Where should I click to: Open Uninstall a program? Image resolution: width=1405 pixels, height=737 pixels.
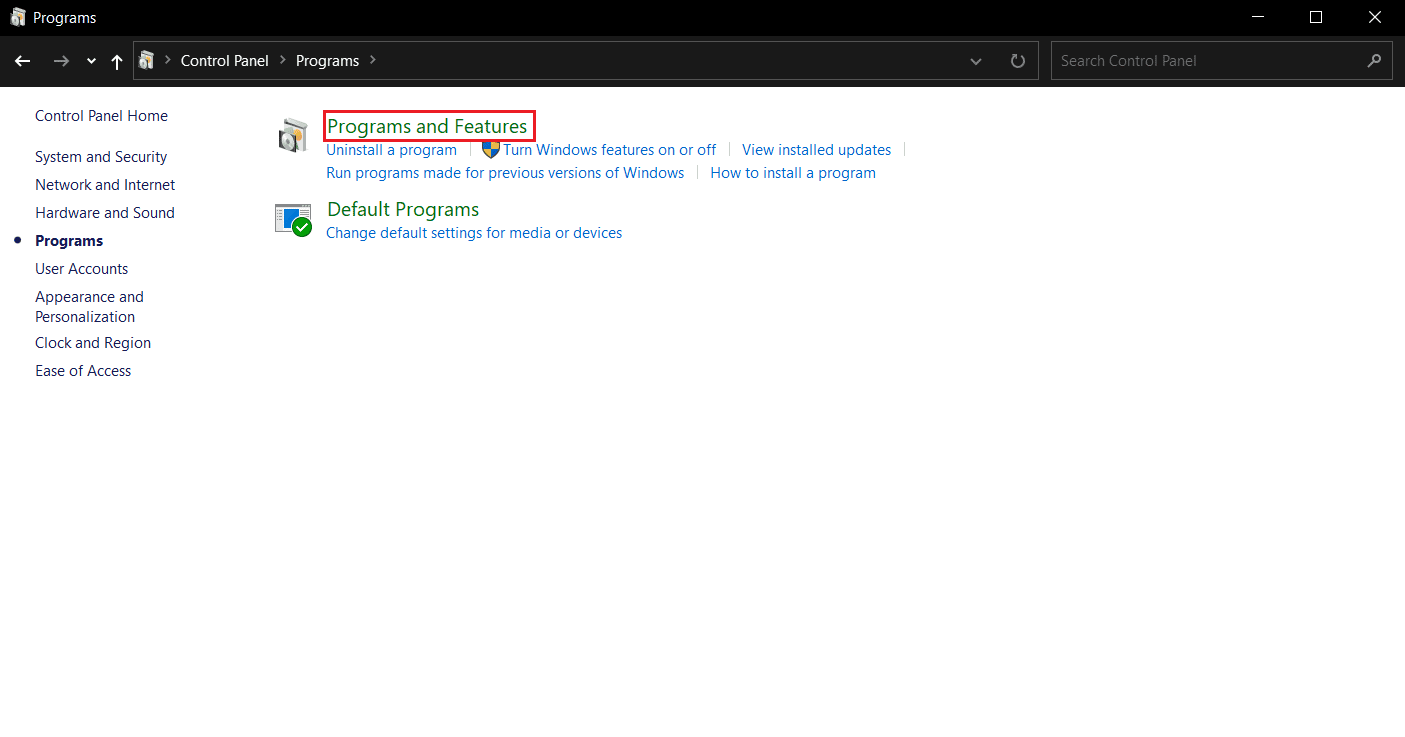pos(391,149)
